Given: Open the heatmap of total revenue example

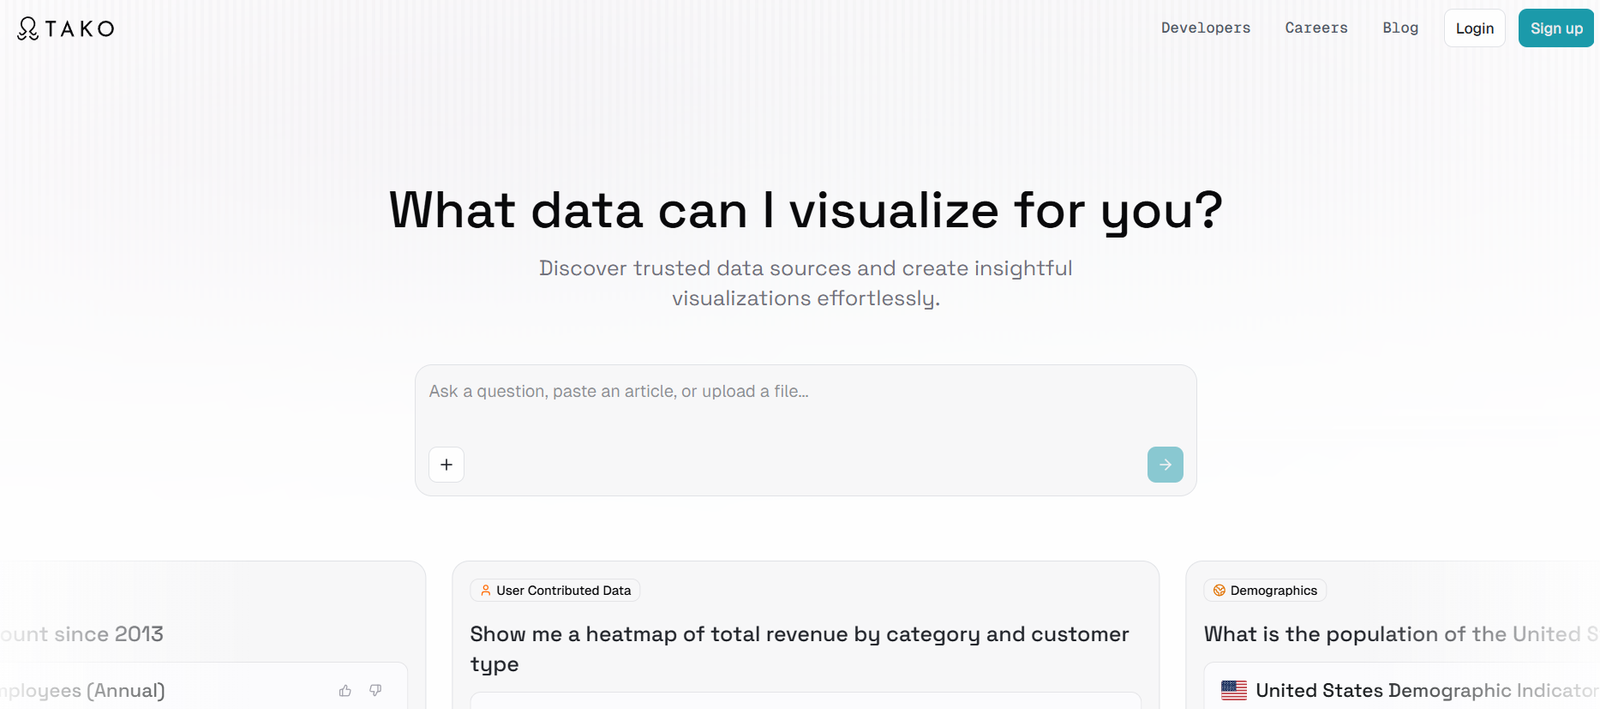Looking at the screenshot, I should (799, 648).
